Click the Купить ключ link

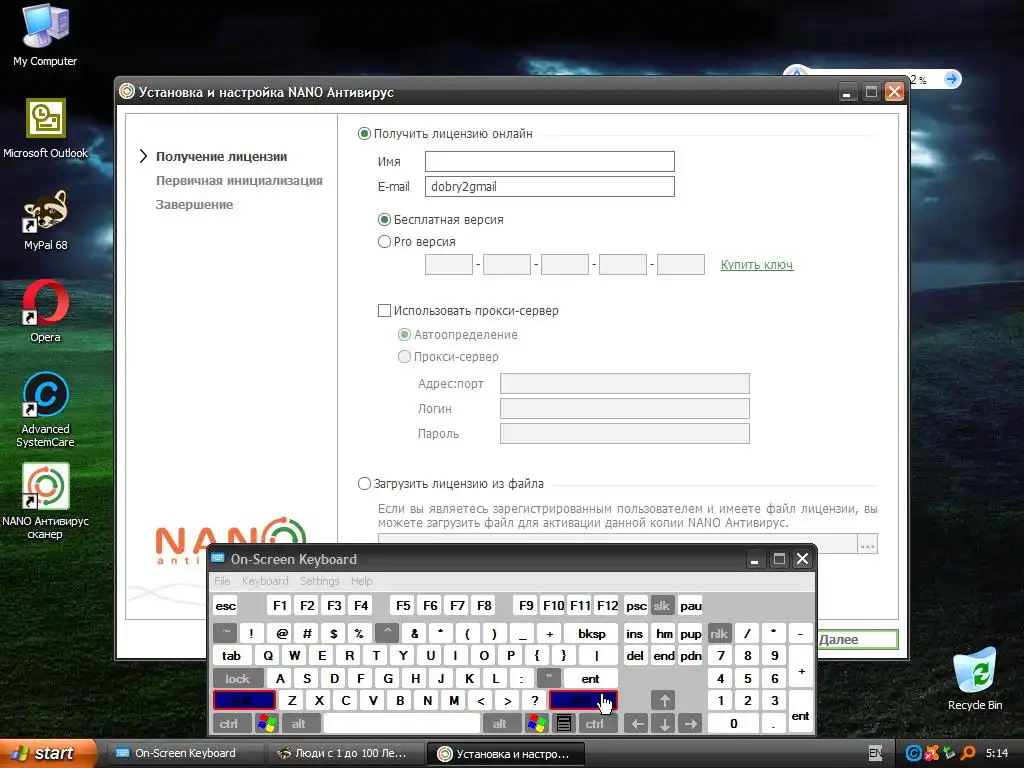tap(757, 264)
